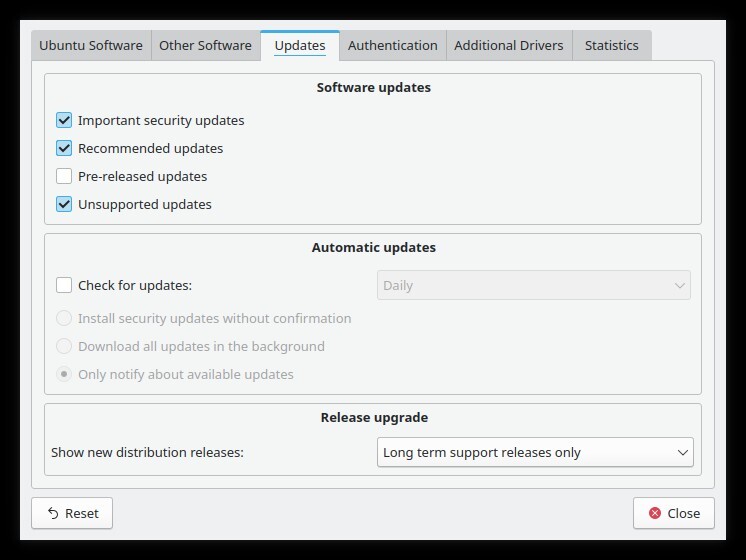Show the Statistics tab
Image resolution: width=746 pixels, height=560 pixels.
611,46
